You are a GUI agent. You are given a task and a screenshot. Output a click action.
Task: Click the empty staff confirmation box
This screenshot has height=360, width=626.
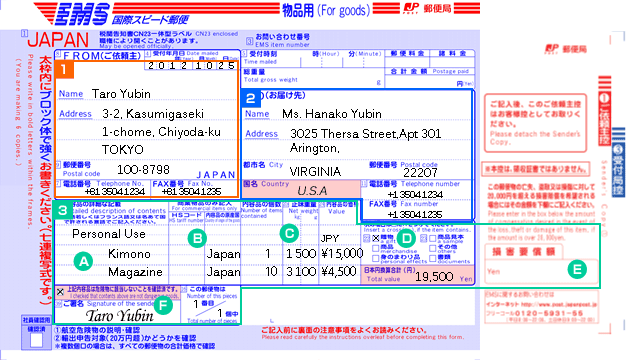pyautogui.click(x=36, y=340)
